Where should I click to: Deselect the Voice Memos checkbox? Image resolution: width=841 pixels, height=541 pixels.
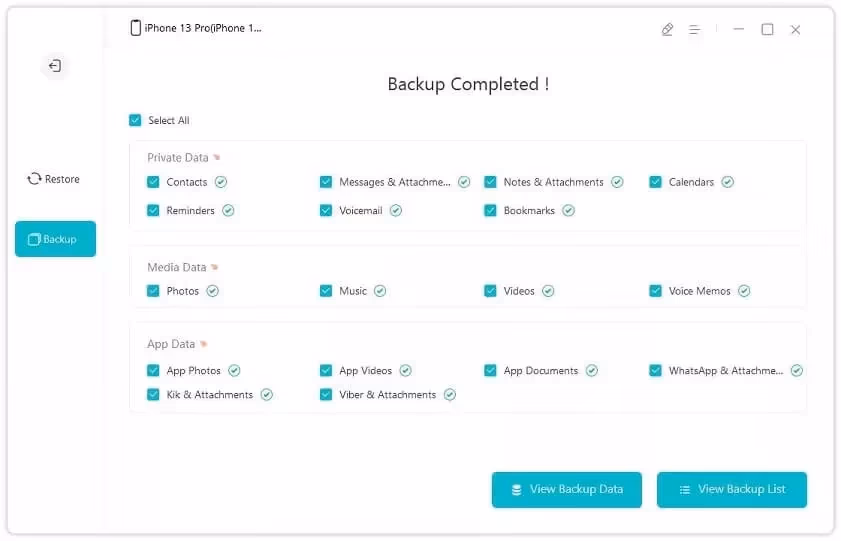(655, 291)
